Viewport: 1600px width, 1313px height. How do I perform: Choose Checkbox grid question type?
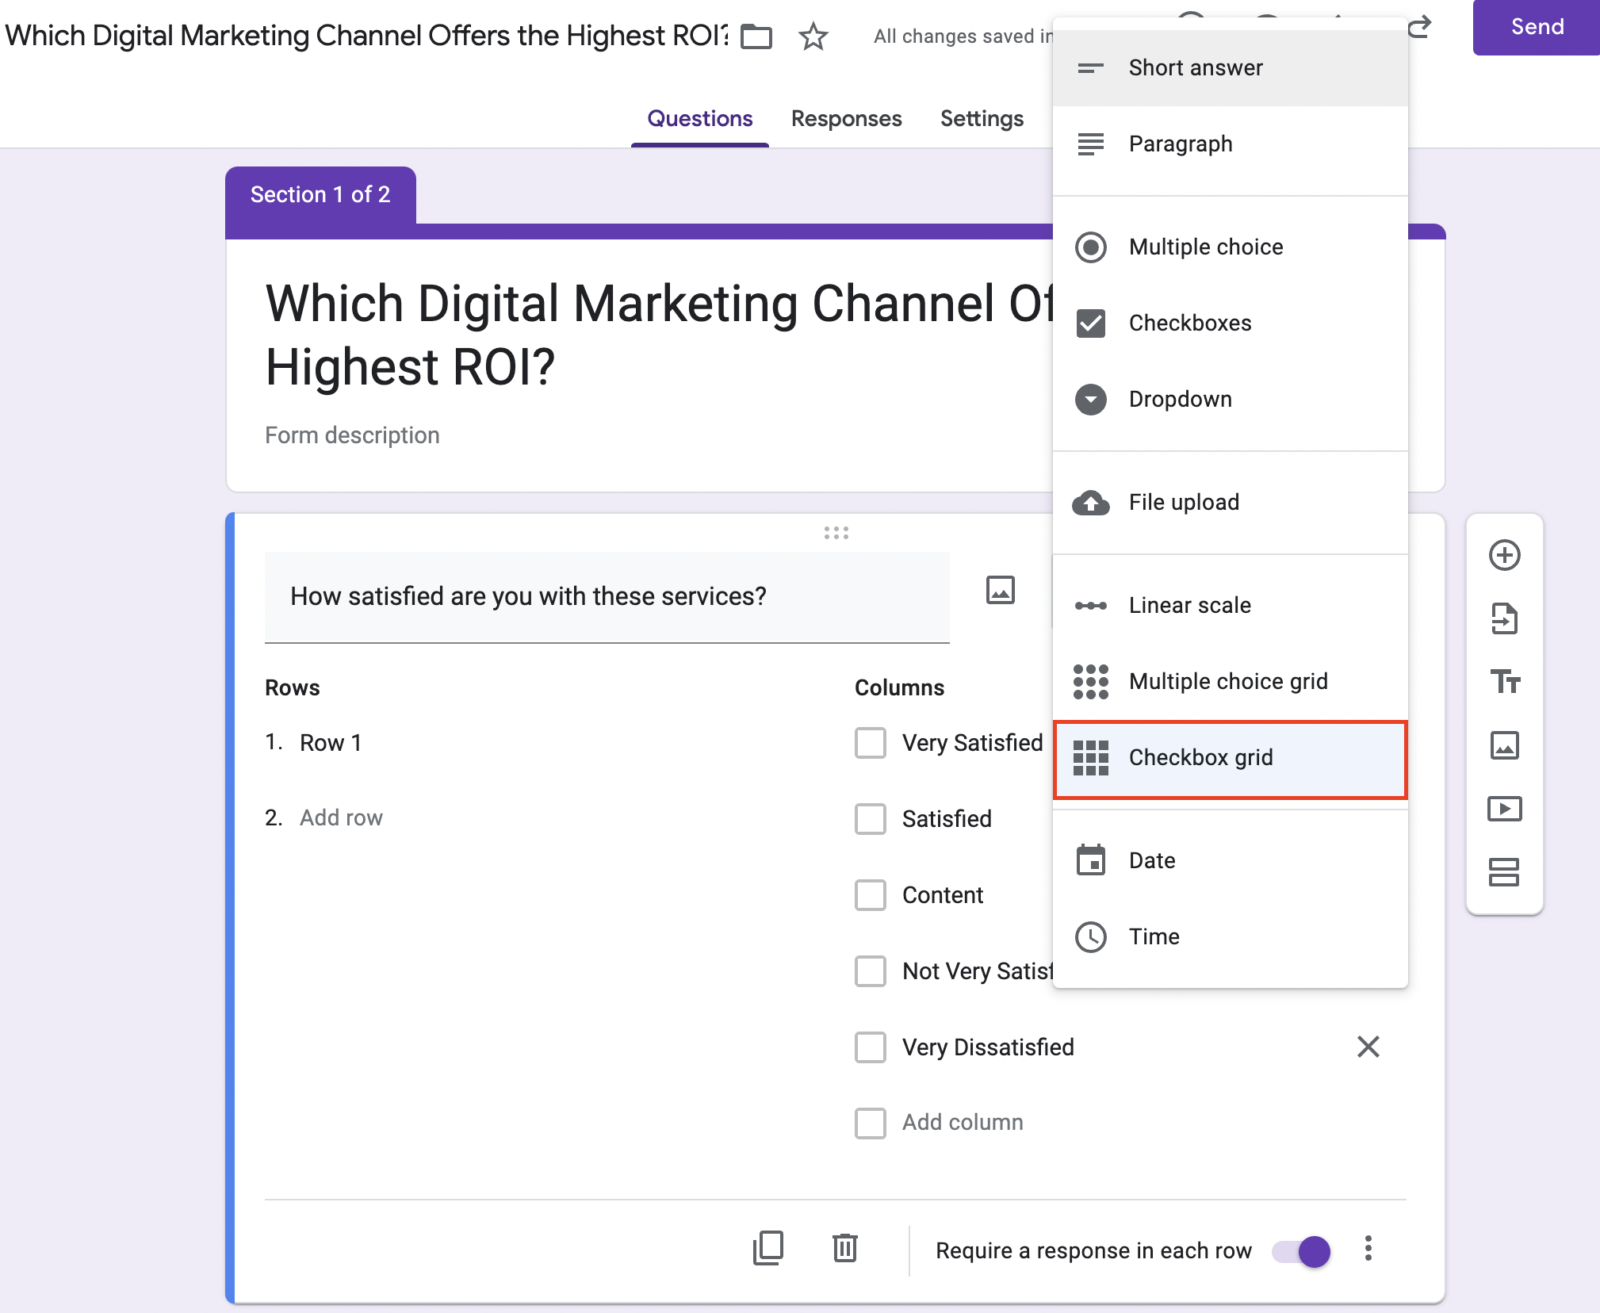tap(1230, 758)
